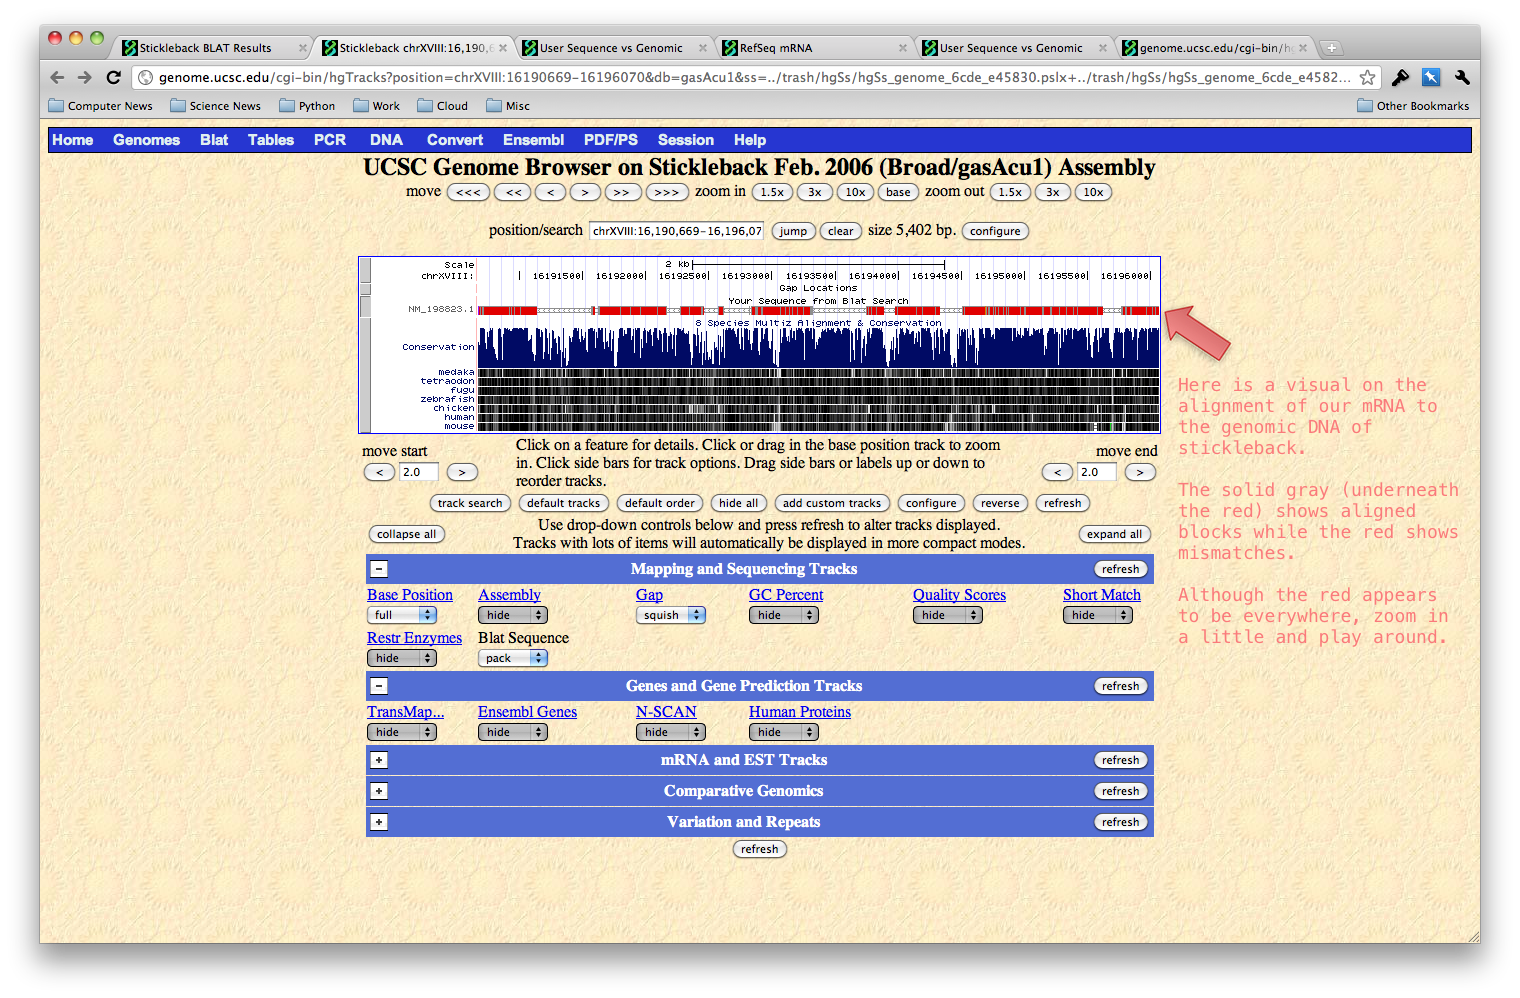Image resolution: width=1520 pixels, height=998 pixels.
Task: Switch to Stickleback BLAT Results tab
Action: (210, 48)
